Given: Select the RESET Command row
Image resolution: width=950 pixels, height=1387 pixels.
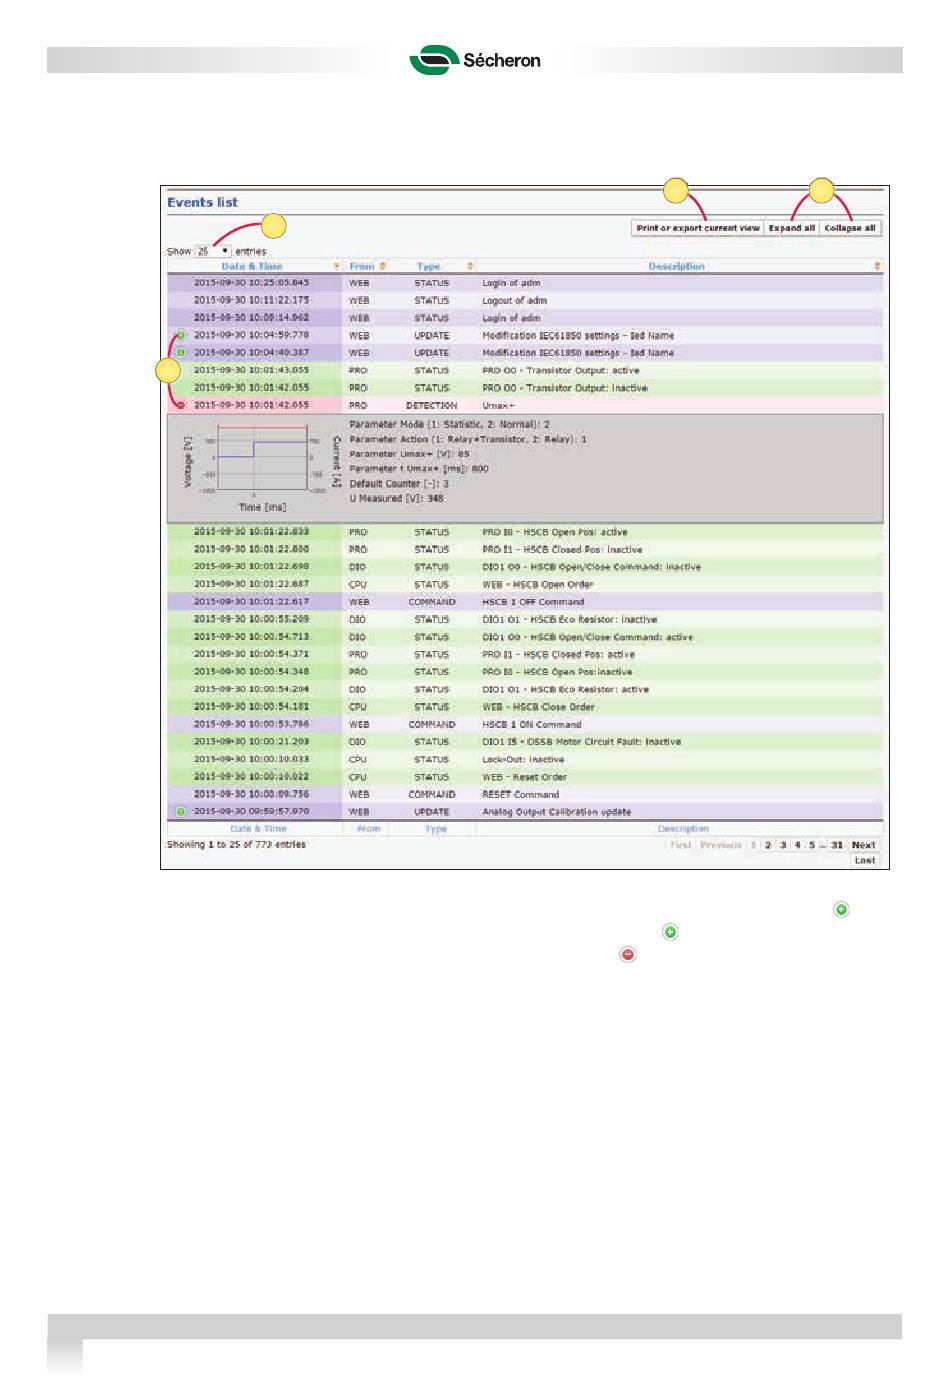Looking at the screenshot, I should click(x=525, y=794).
